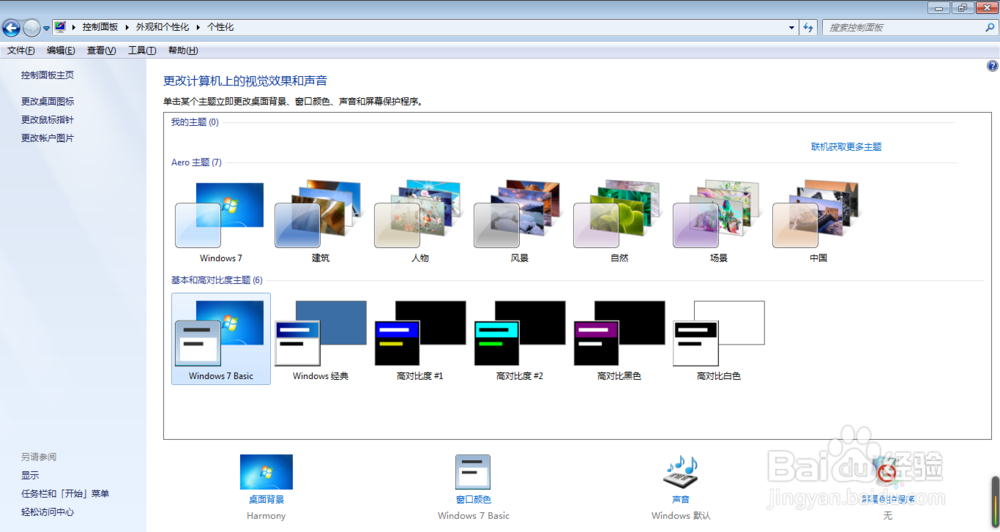Click 控制面板 in the breadcrumb path

pyautogui.click(x=100, y=27)
